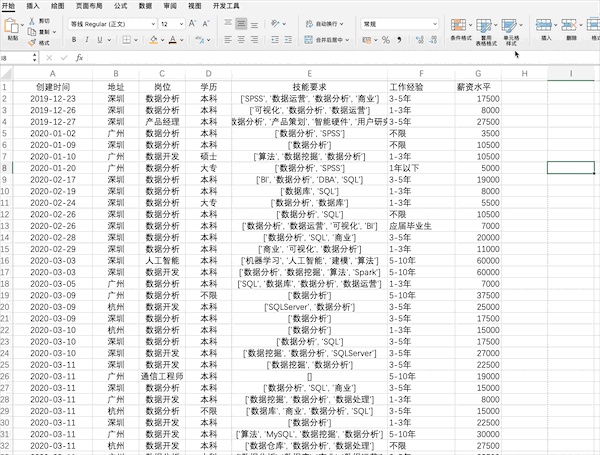
Task: Click the phonetic guide (abc A) icon
Action: point(199,40)
